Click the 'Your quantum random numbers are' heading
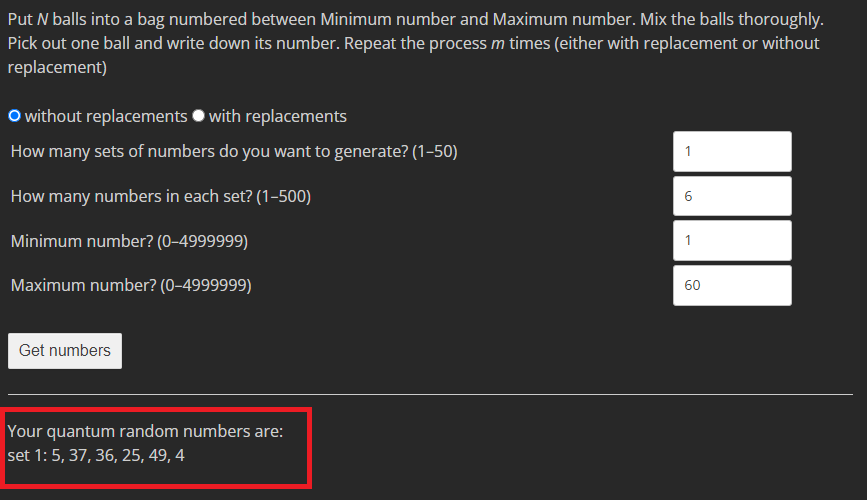Viewport: 867px width, 500px height. click(x=145, y=431)
